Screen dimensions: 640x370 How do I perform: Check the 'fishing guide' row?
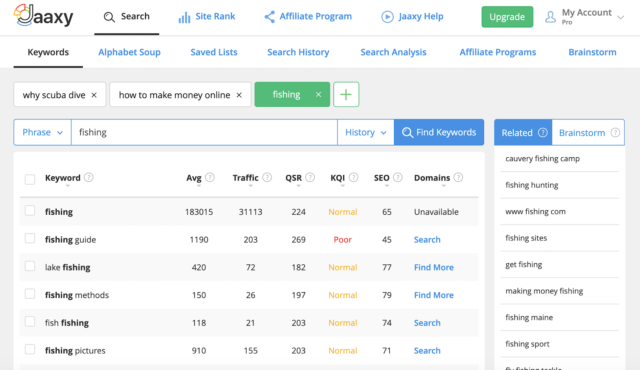pos(30,238)
